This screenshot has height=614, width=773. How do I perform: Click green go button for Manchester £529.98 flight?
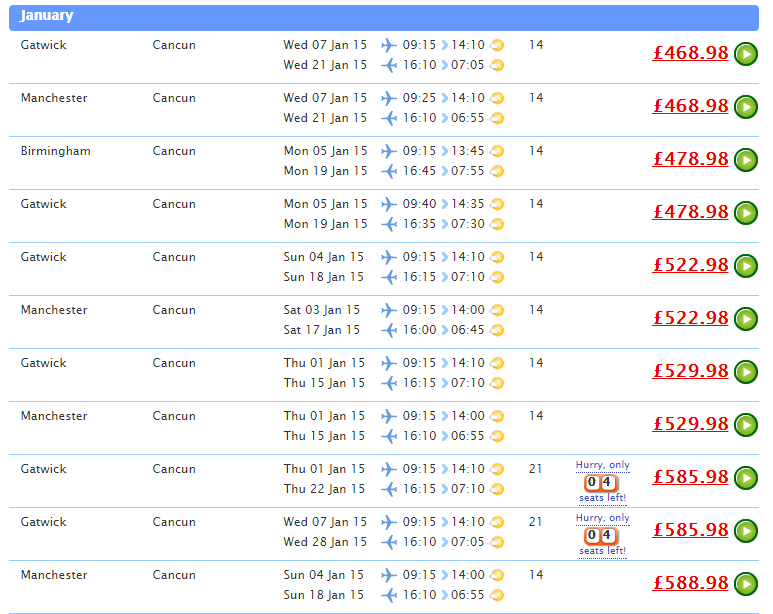746,425
